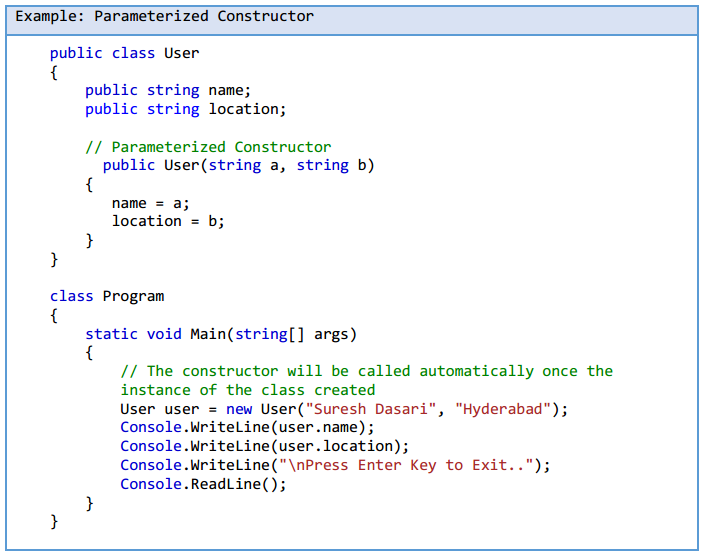Click the '// Parameterized Constructor' comment
This screenshot has height=556, width=704.
[208, 147]
